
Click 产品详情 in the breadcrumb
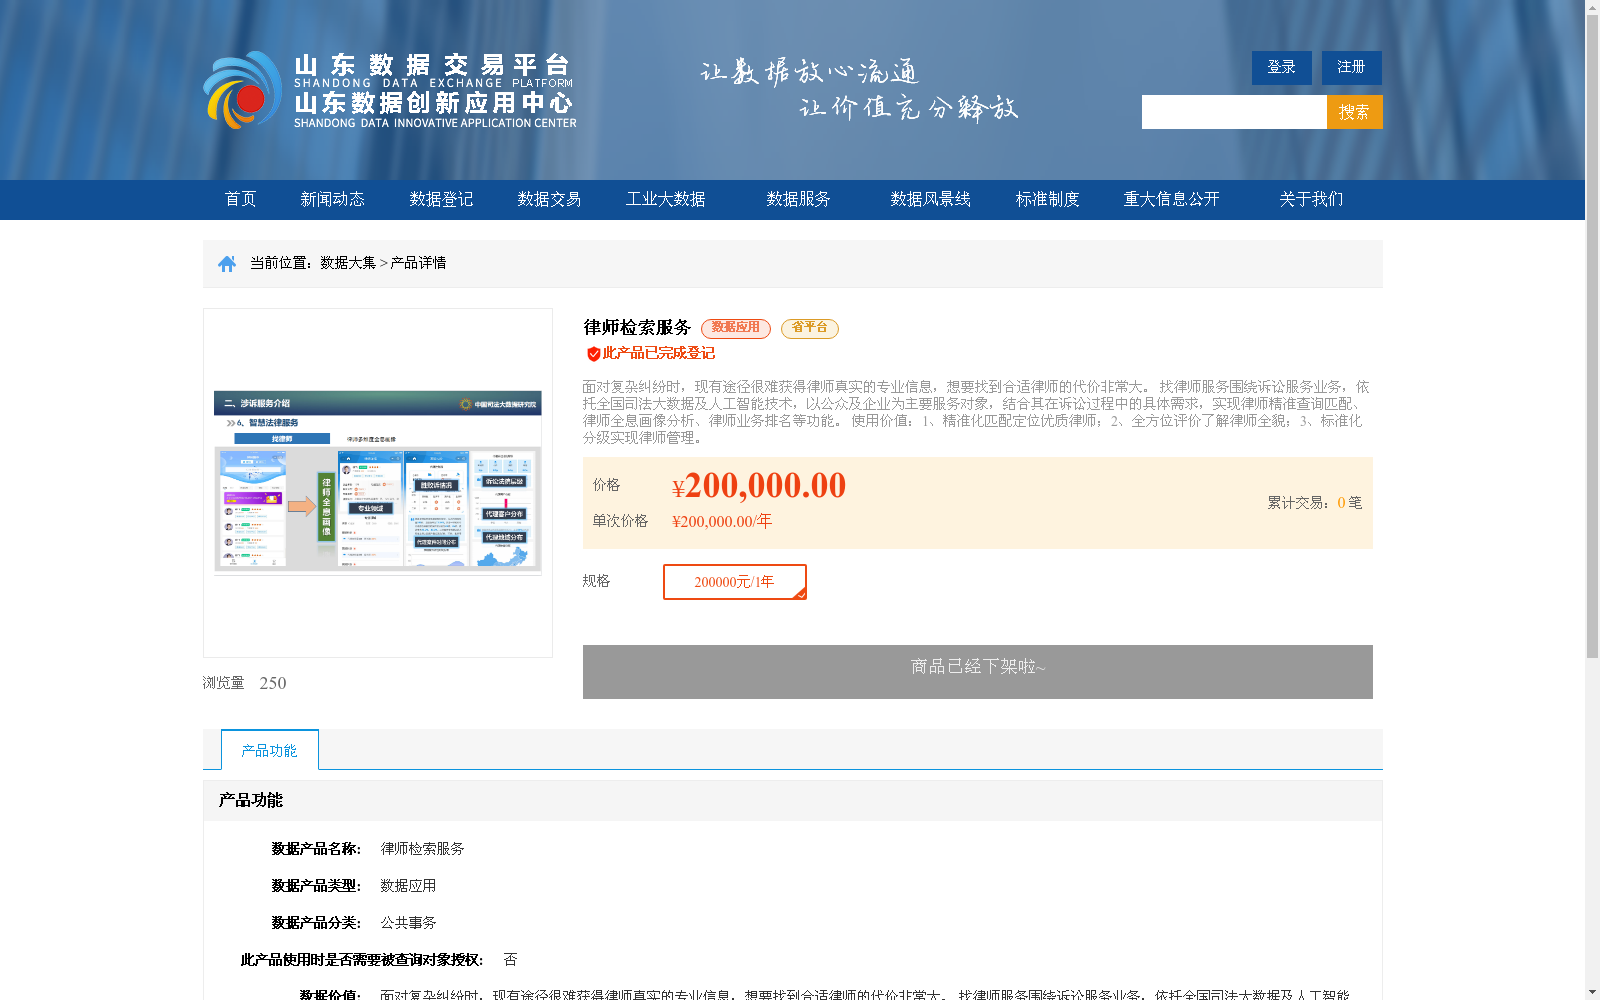(418, 263)
